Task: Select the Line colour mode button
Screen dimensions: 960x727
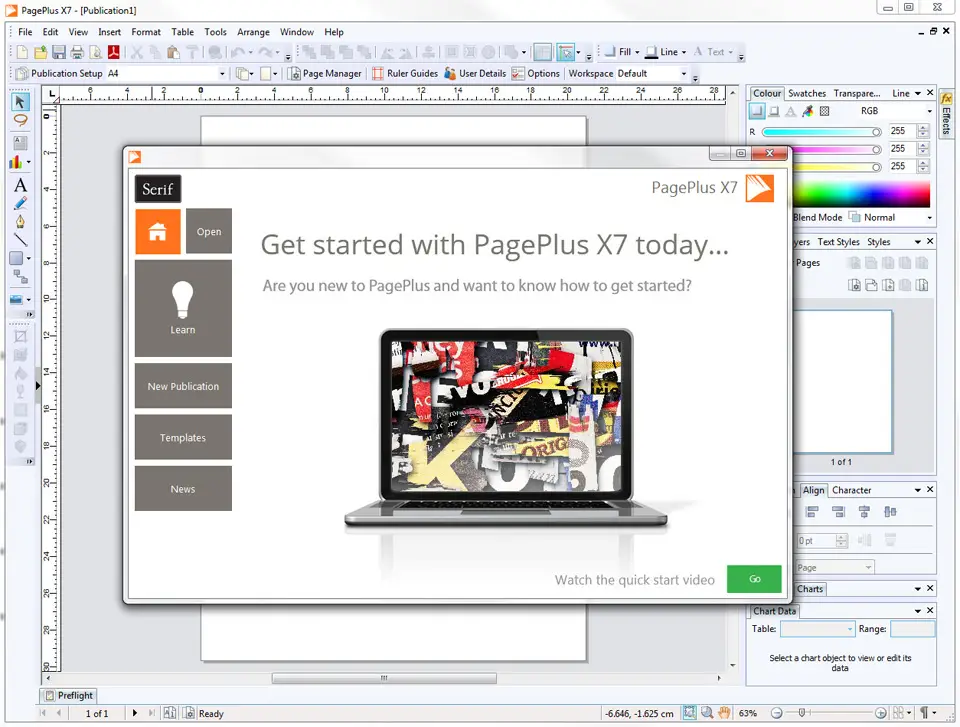Action: (774, 111)
